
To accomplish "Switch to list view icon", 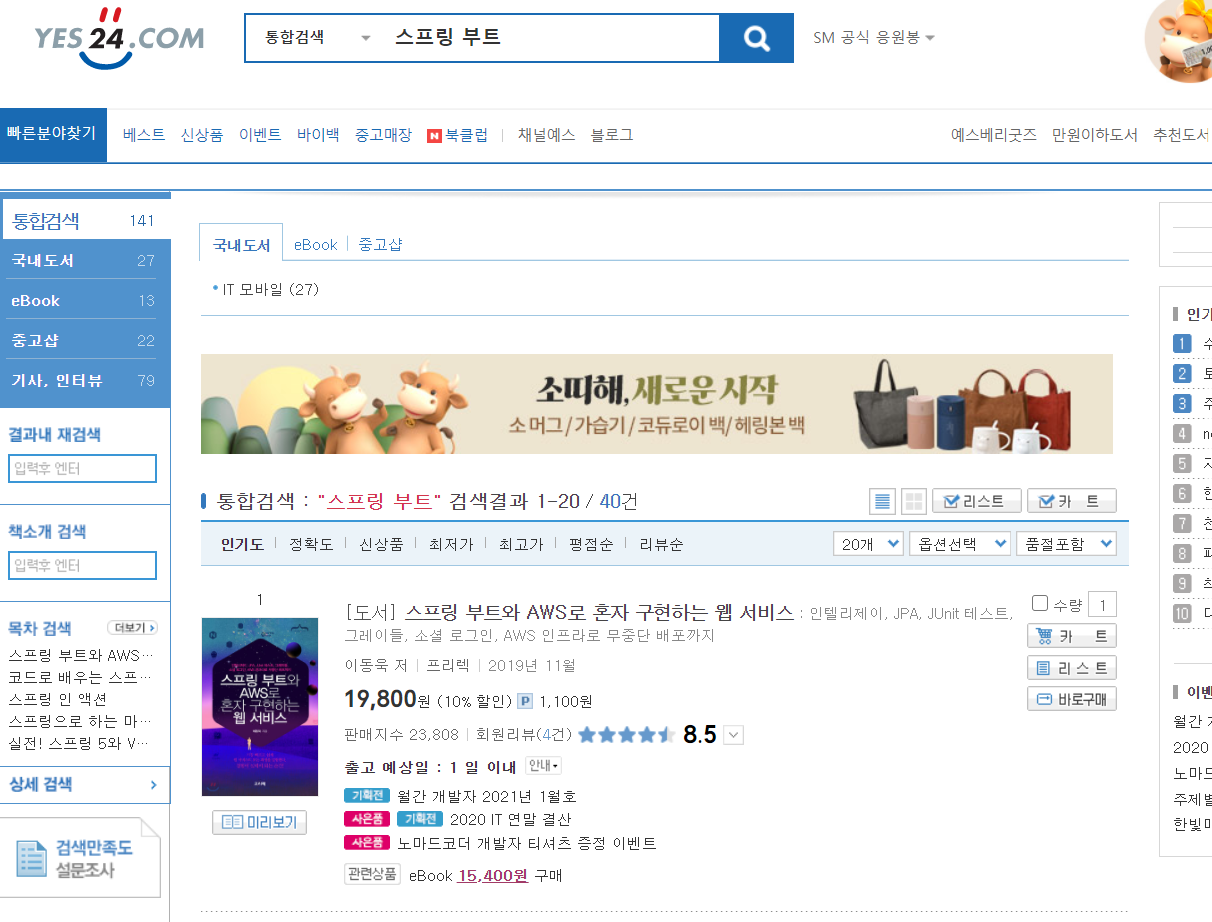I will tap(883, 501).
